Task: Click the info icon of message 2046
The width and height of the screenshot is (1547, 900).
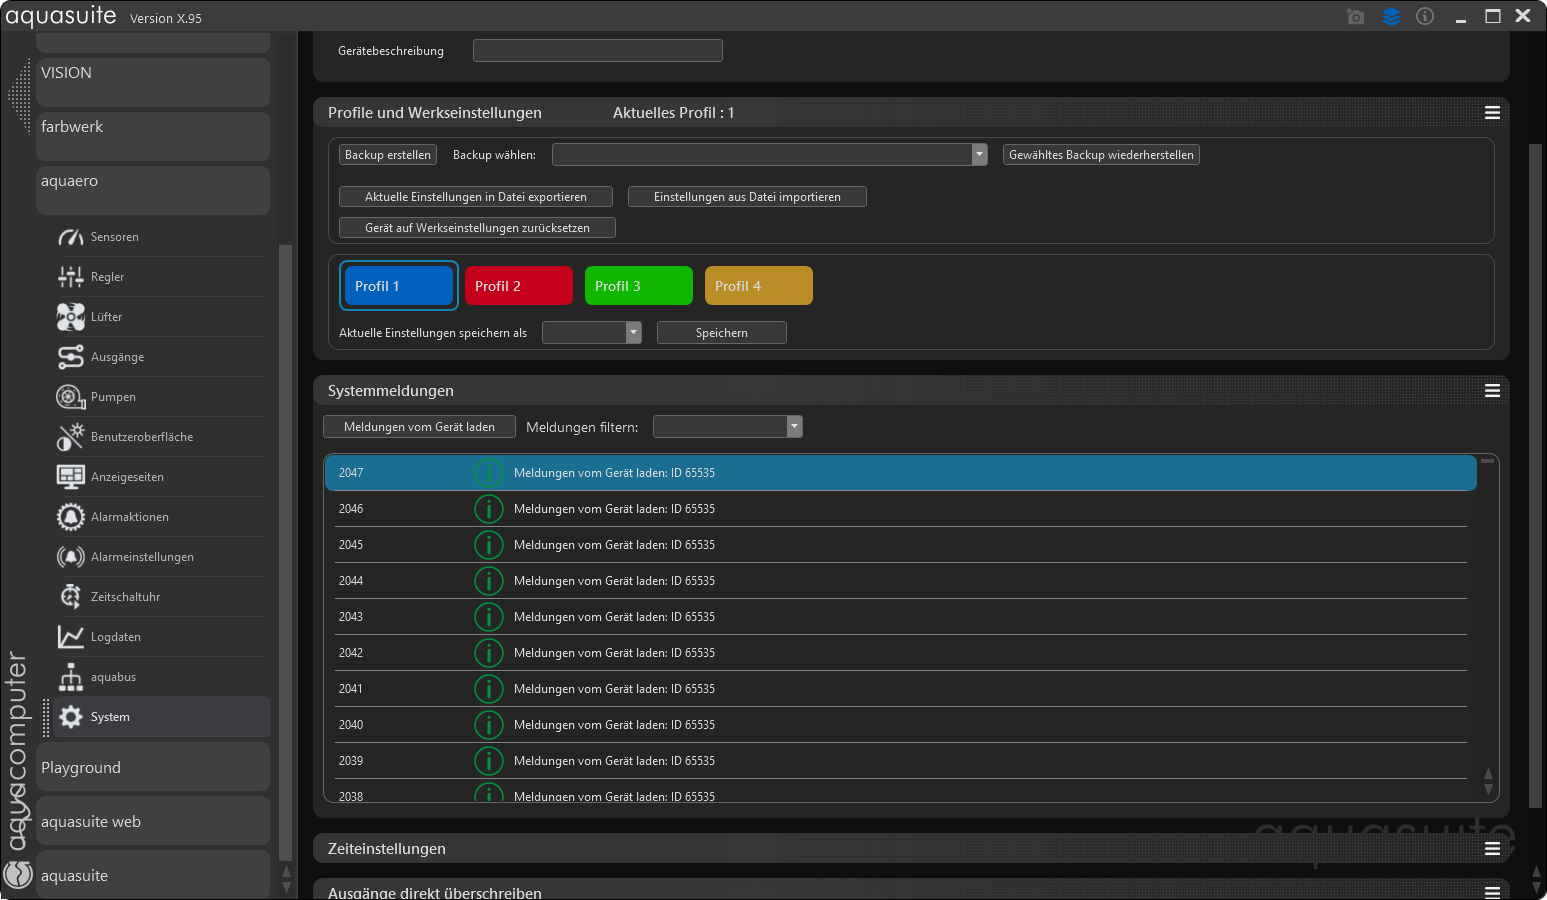Action: click(488, 509)
